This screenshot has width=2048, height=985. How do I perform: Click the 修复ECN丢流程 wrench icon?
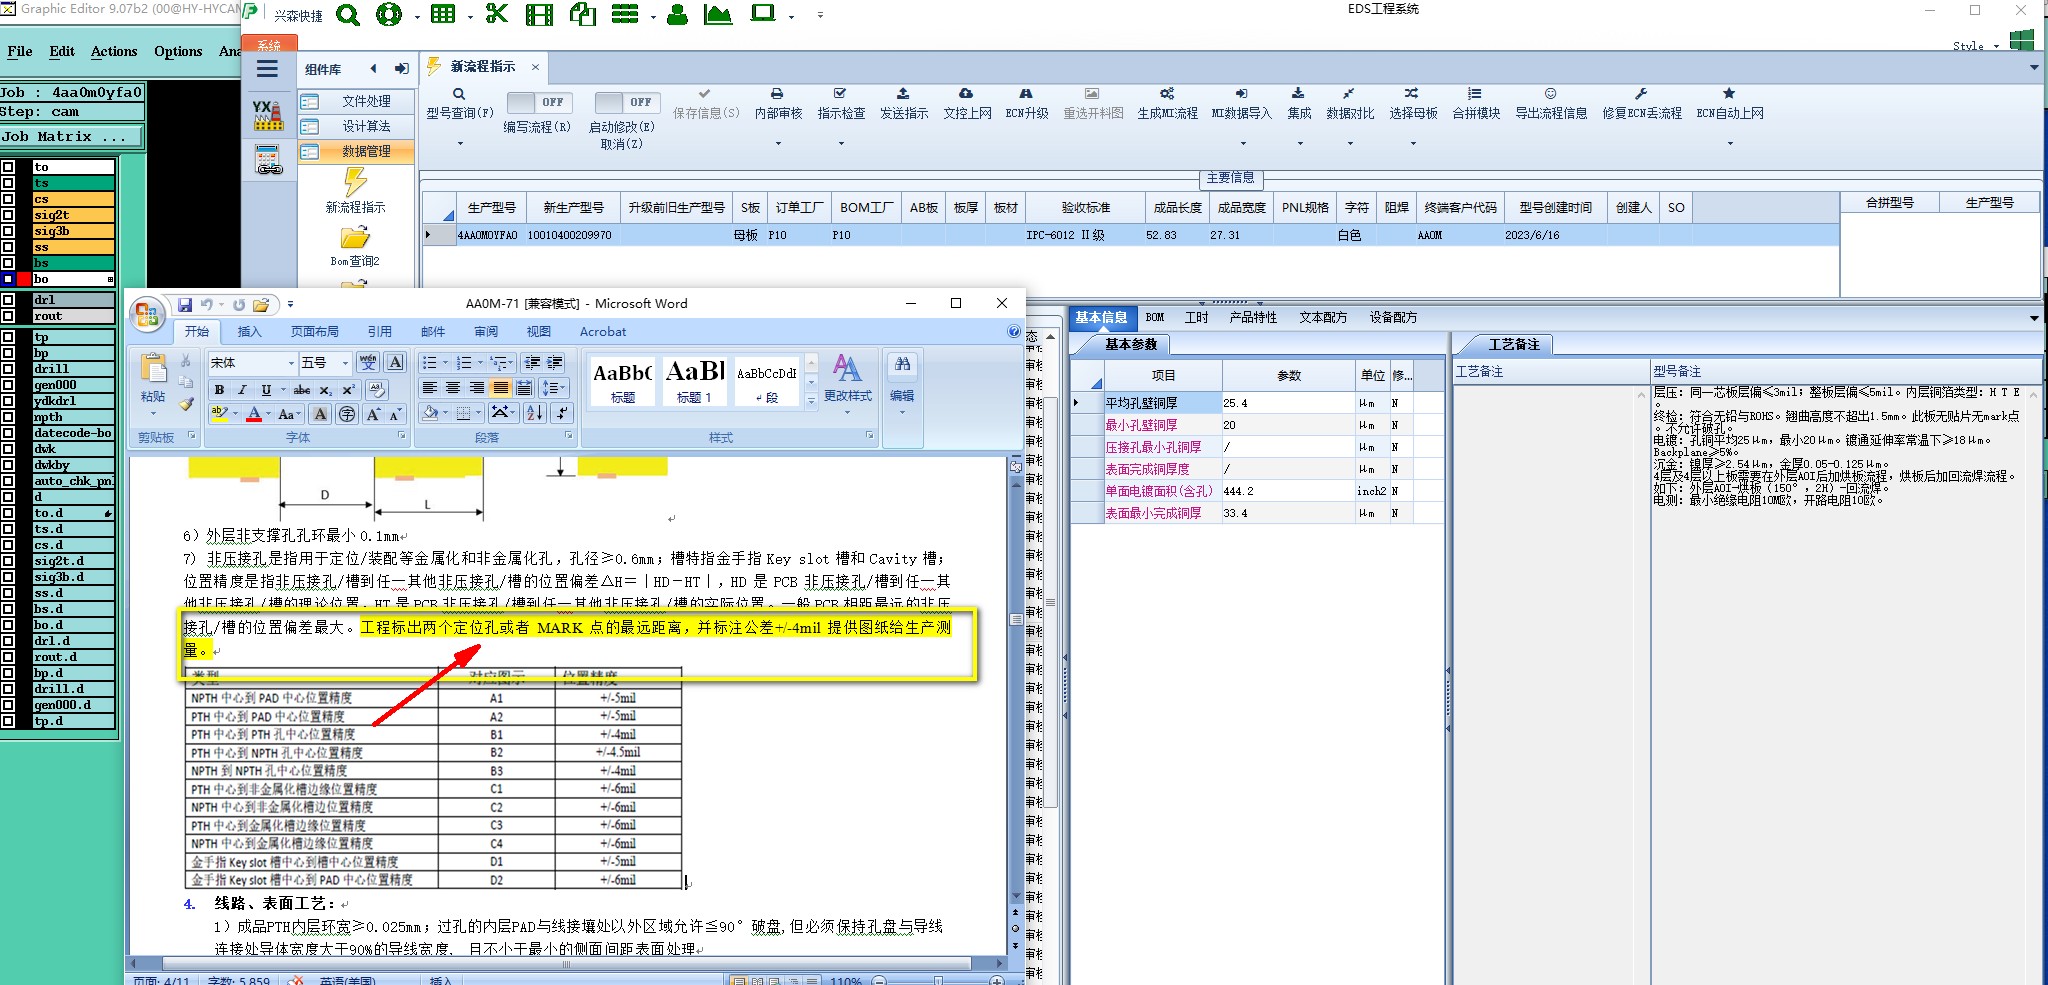(1641, 93)
